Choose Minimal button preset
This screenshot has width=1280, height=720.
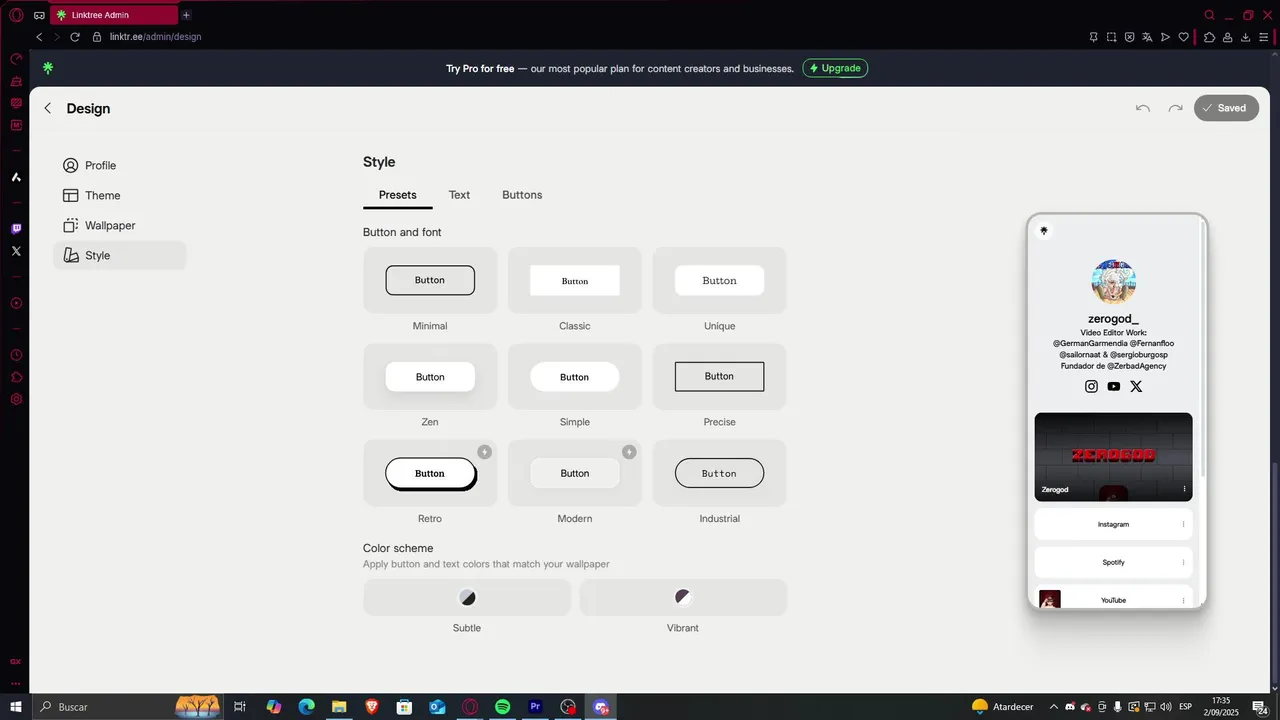tap(430, 280)
